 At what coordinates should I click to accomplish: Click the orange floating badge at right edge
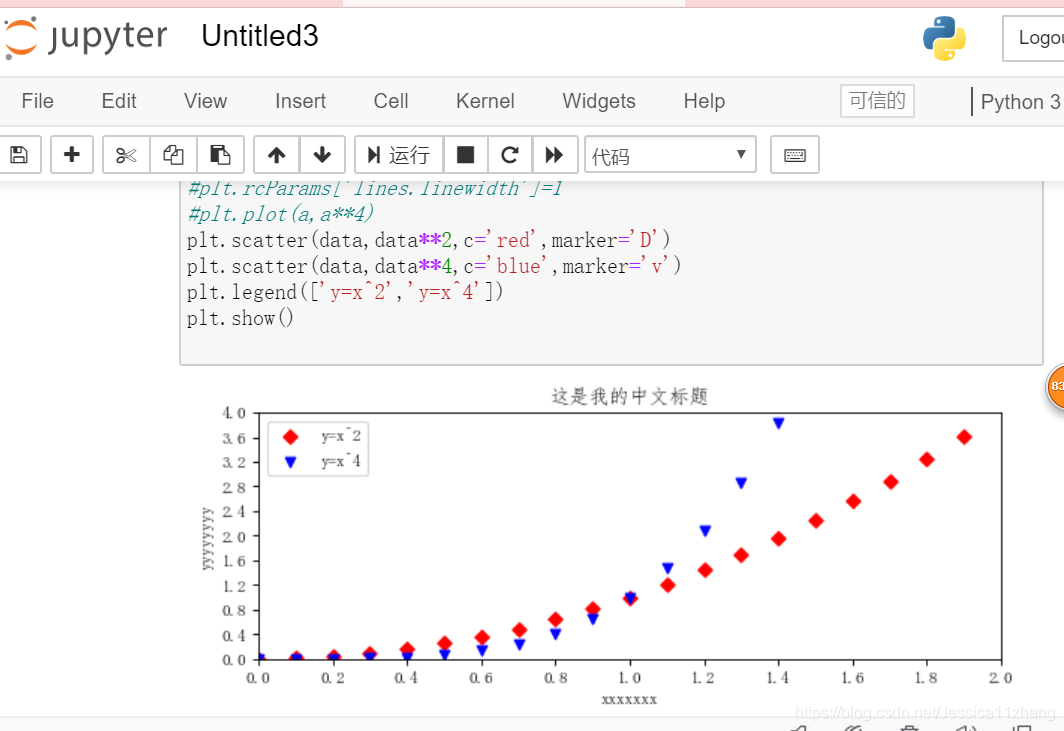point(1055,386)
